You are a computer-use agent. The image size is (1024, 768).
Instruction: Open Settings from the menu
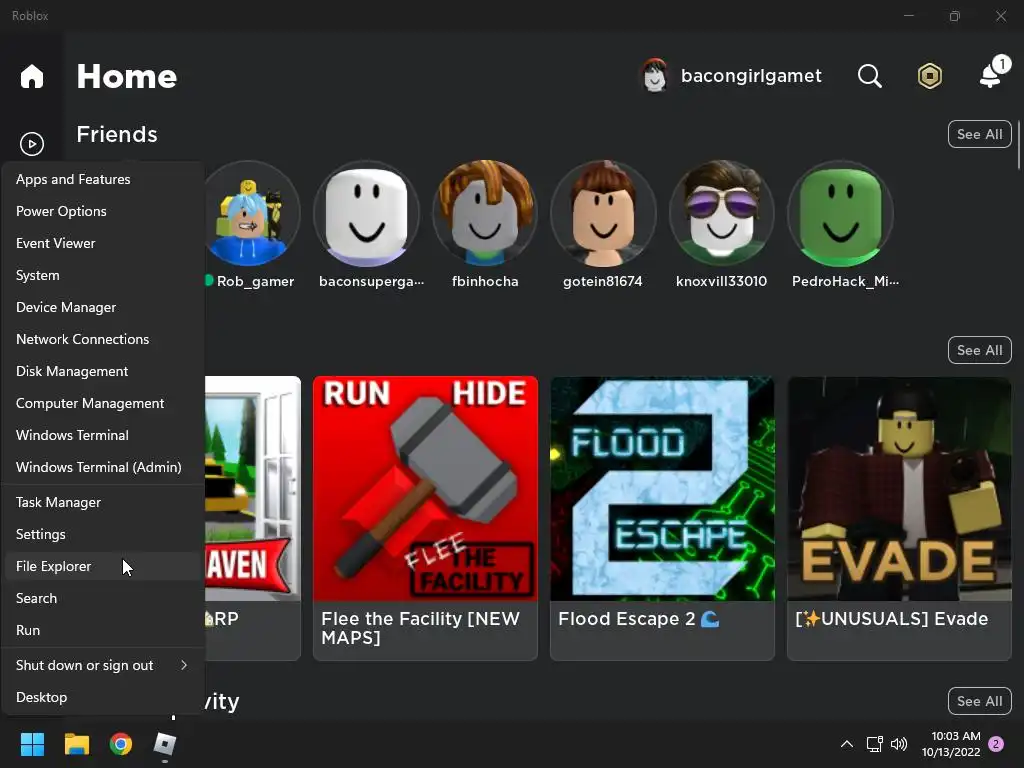[x=103, y=534]
